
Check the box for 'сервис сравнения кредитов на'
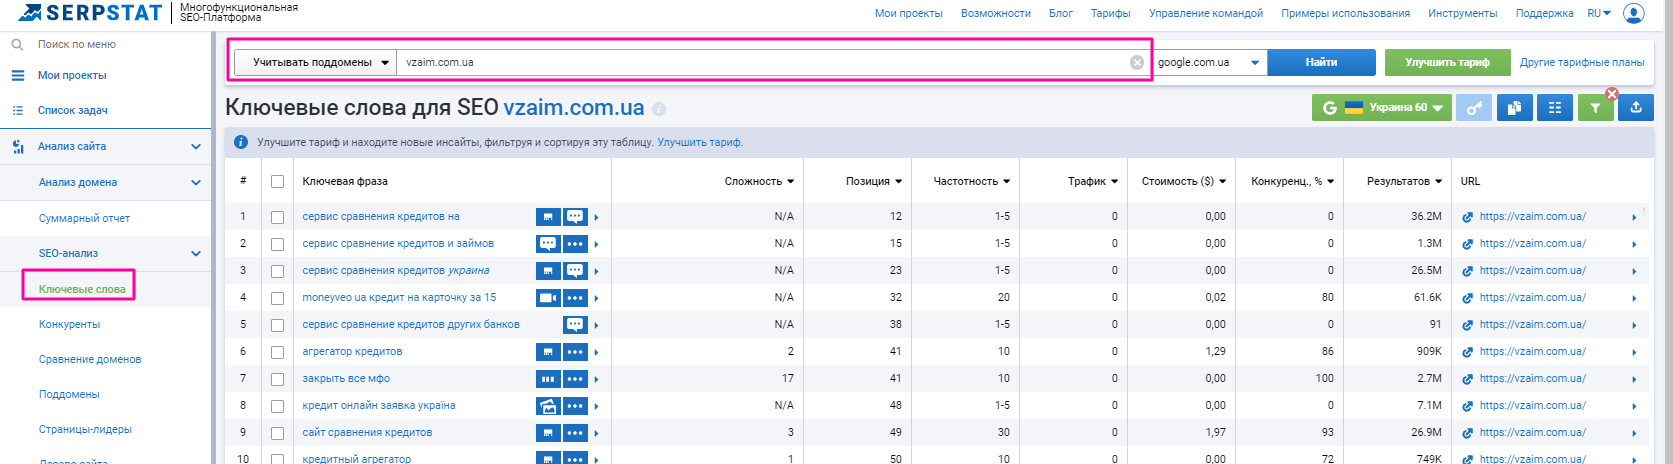point(278,217)
